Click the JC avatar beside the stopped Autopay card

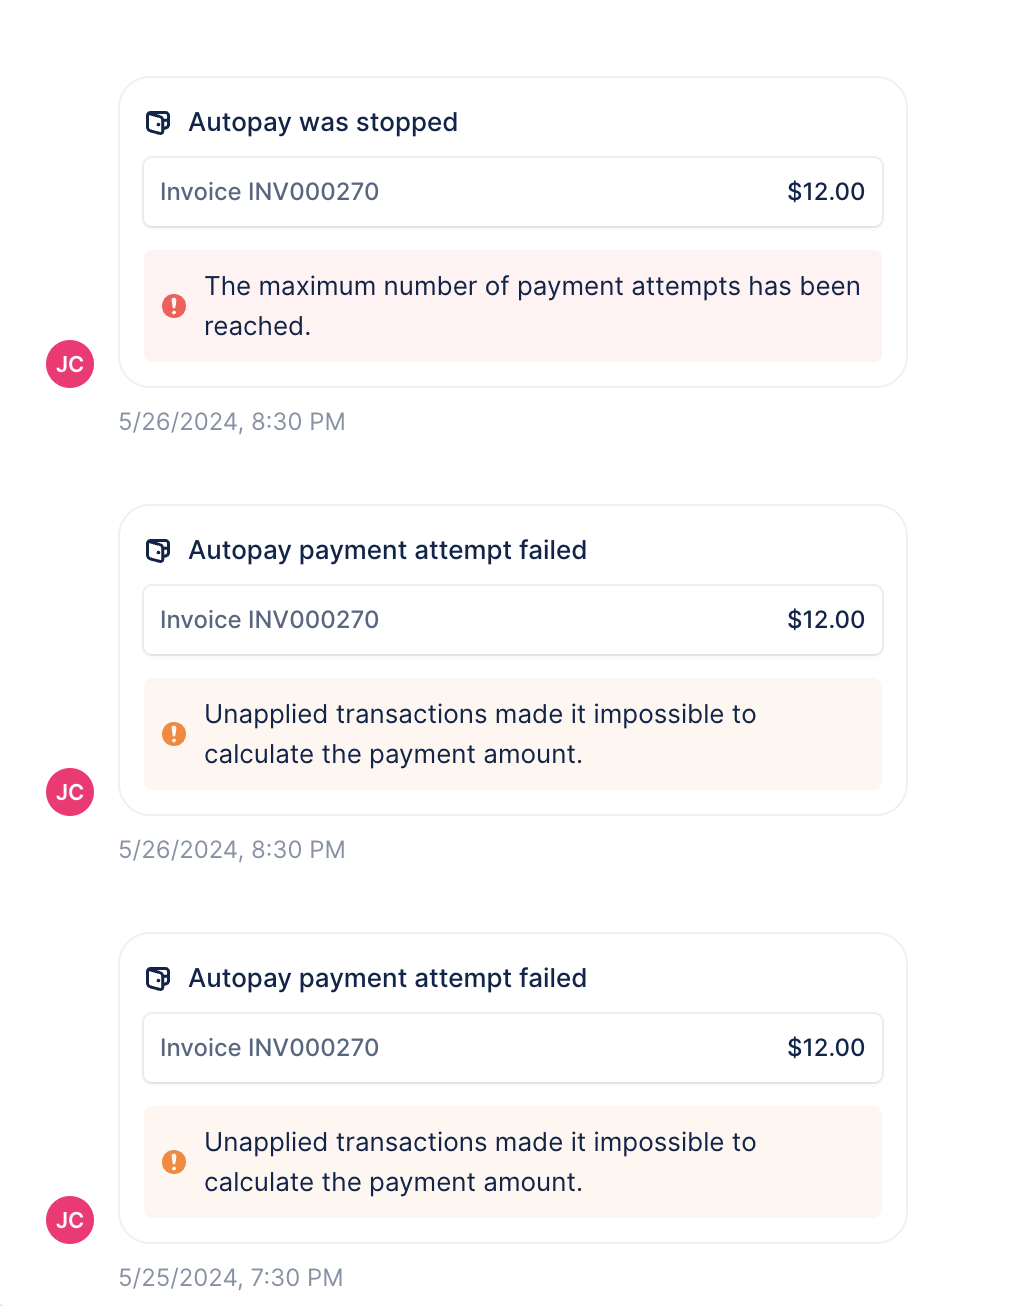coord(70,364)
